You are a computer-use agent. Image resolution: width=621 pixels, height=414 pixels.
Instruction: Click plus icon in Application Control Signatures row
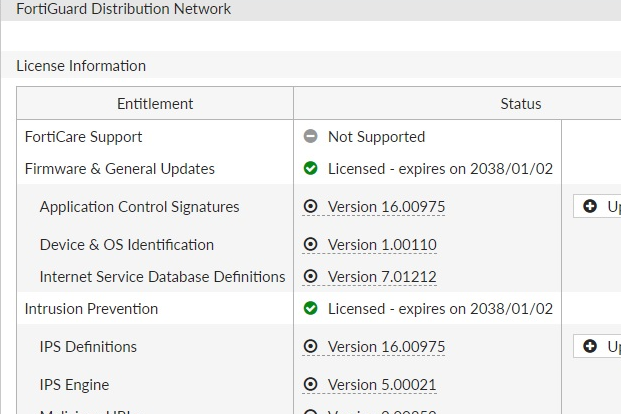(590, 206)
